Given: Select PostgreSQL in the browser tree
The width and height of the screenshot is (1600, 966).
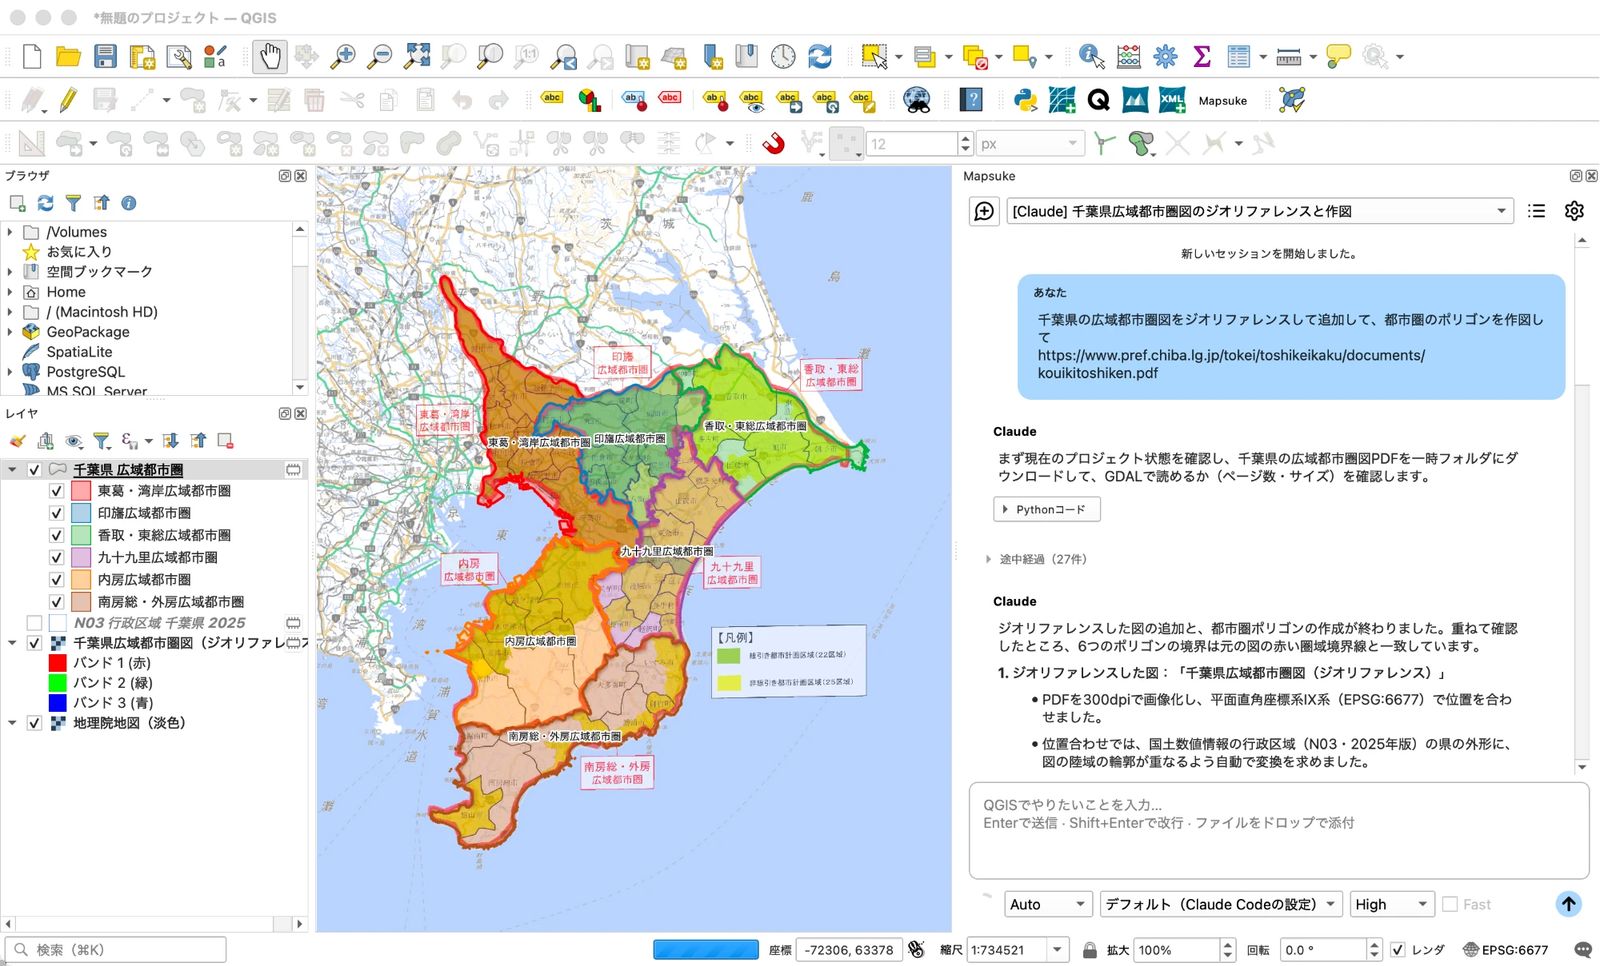Looking at the screenshot, I should (86, 372).
